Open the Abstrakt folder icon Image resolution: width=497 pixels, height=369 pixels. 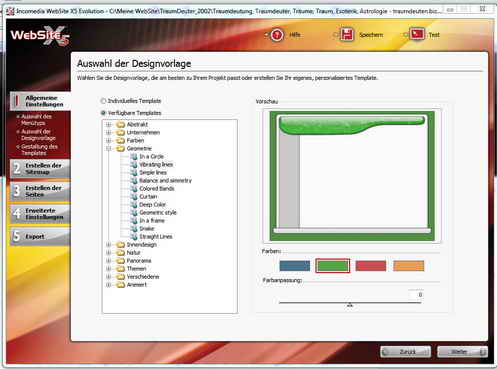click(x=120, y=124)
